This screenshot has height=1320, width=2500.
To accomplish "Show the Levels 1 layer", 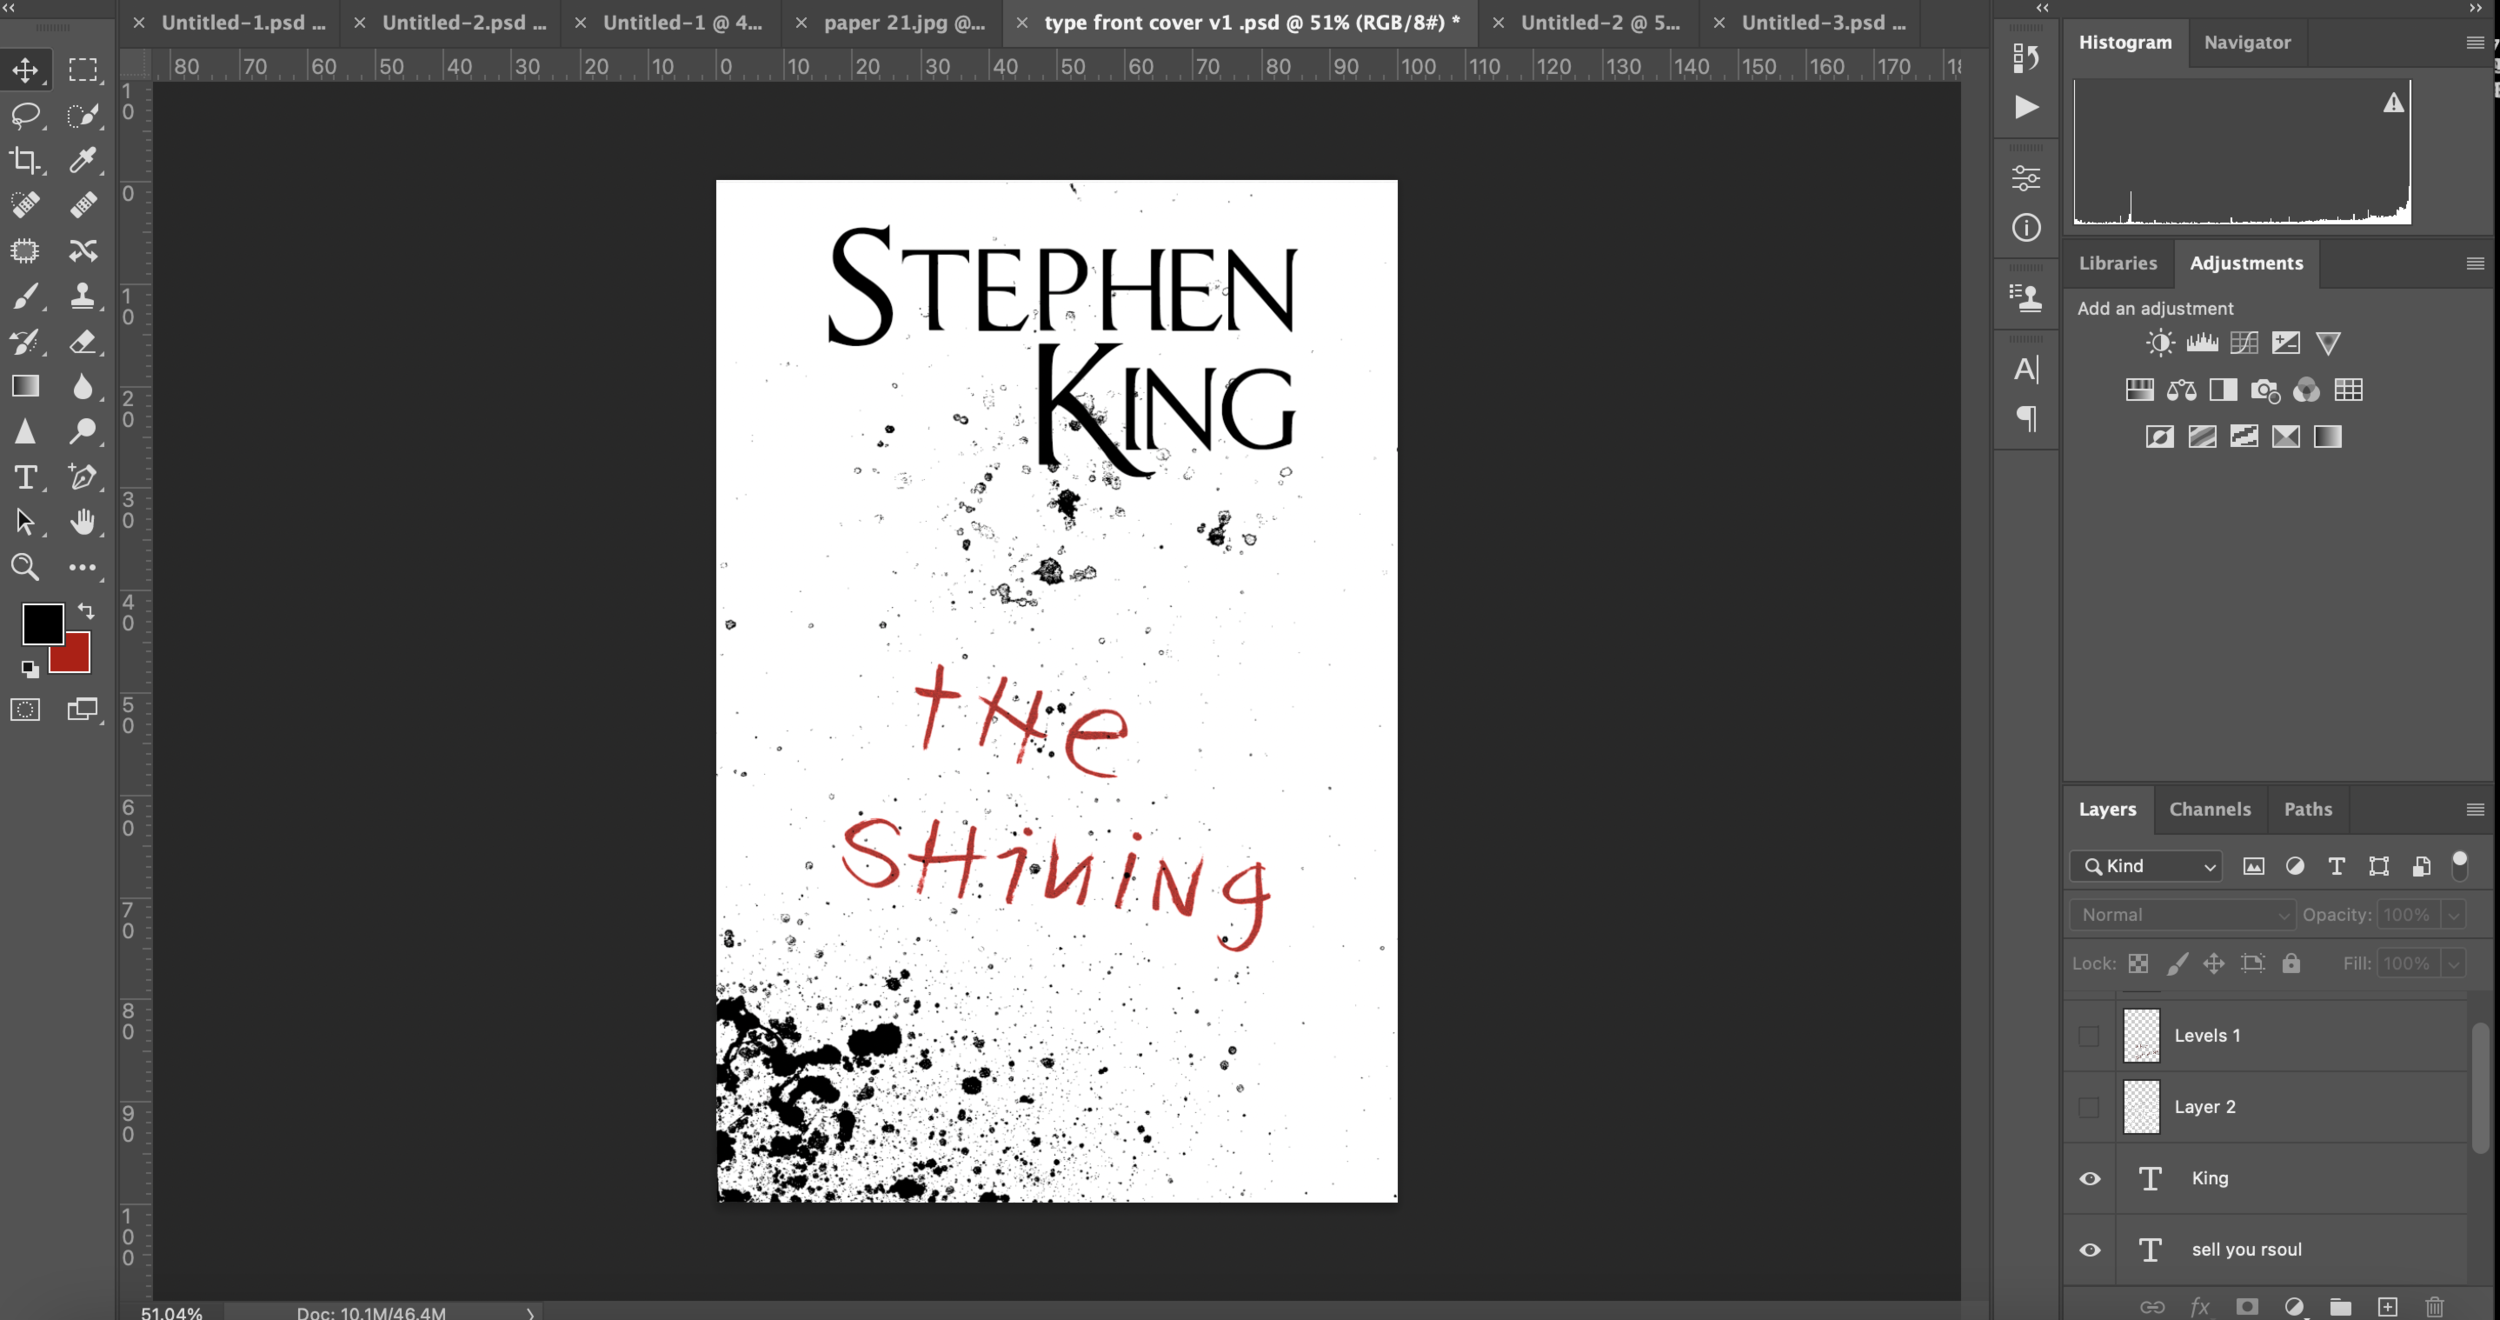I will pyautogui.click(x=2089, y=1036).
